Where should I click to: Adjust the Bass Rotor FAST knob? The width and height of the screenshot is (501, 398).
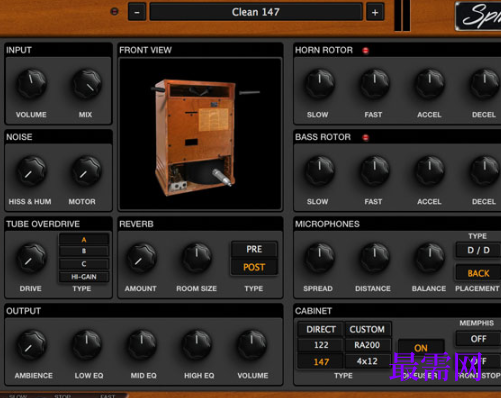[375, 171]
